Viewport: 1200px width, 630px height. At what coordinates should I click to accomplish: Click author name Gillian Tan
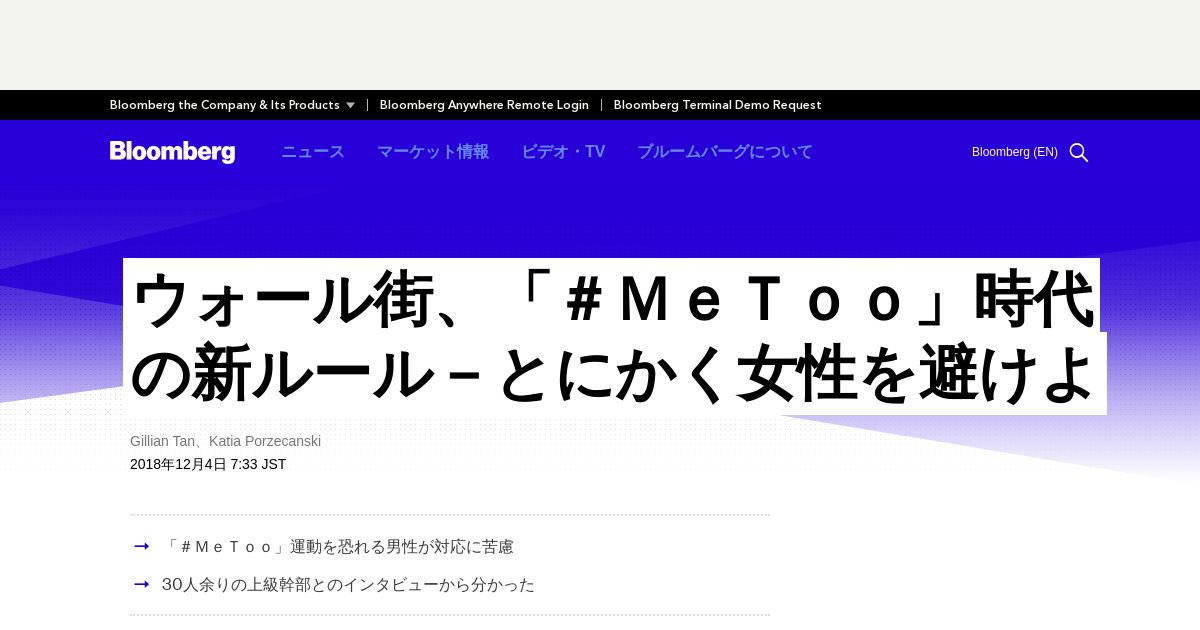[x=163, y=441]
